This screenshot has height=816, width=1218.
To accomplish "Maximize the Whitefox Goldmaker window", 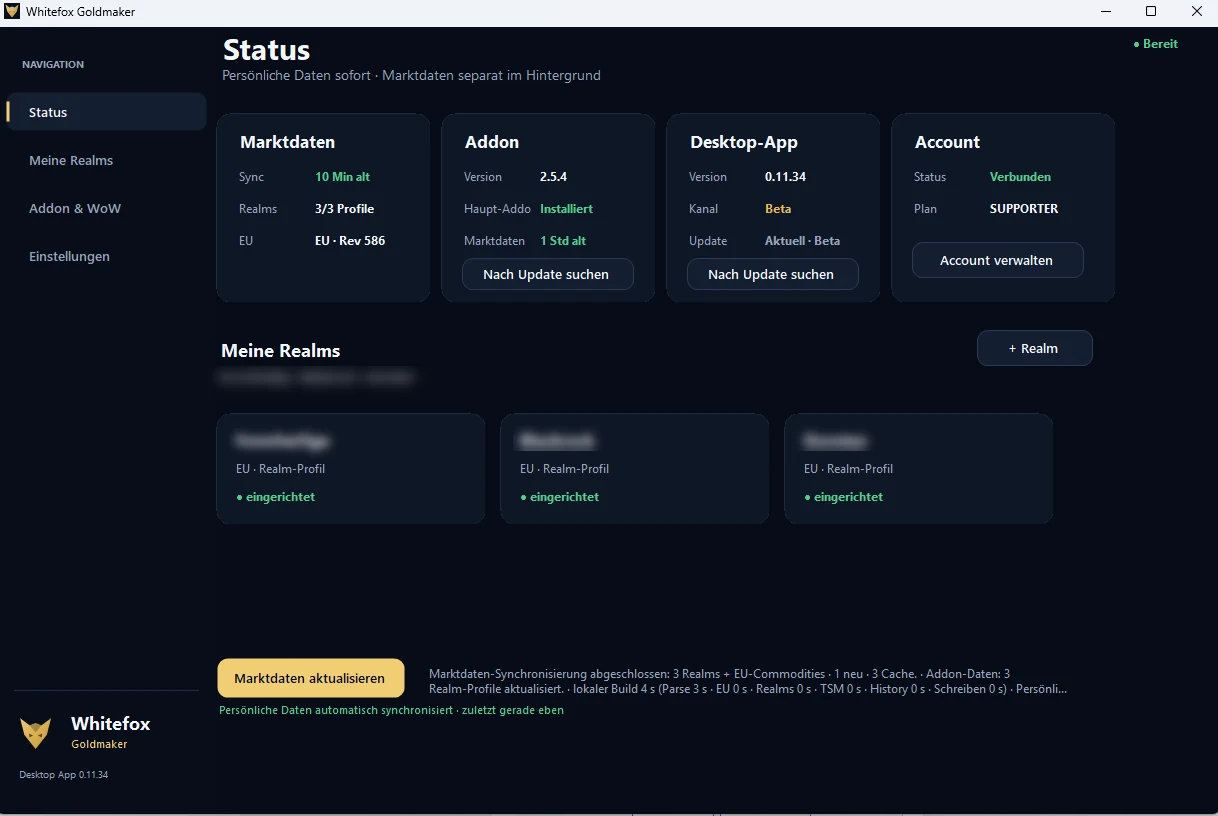I will coord(1151,12).
